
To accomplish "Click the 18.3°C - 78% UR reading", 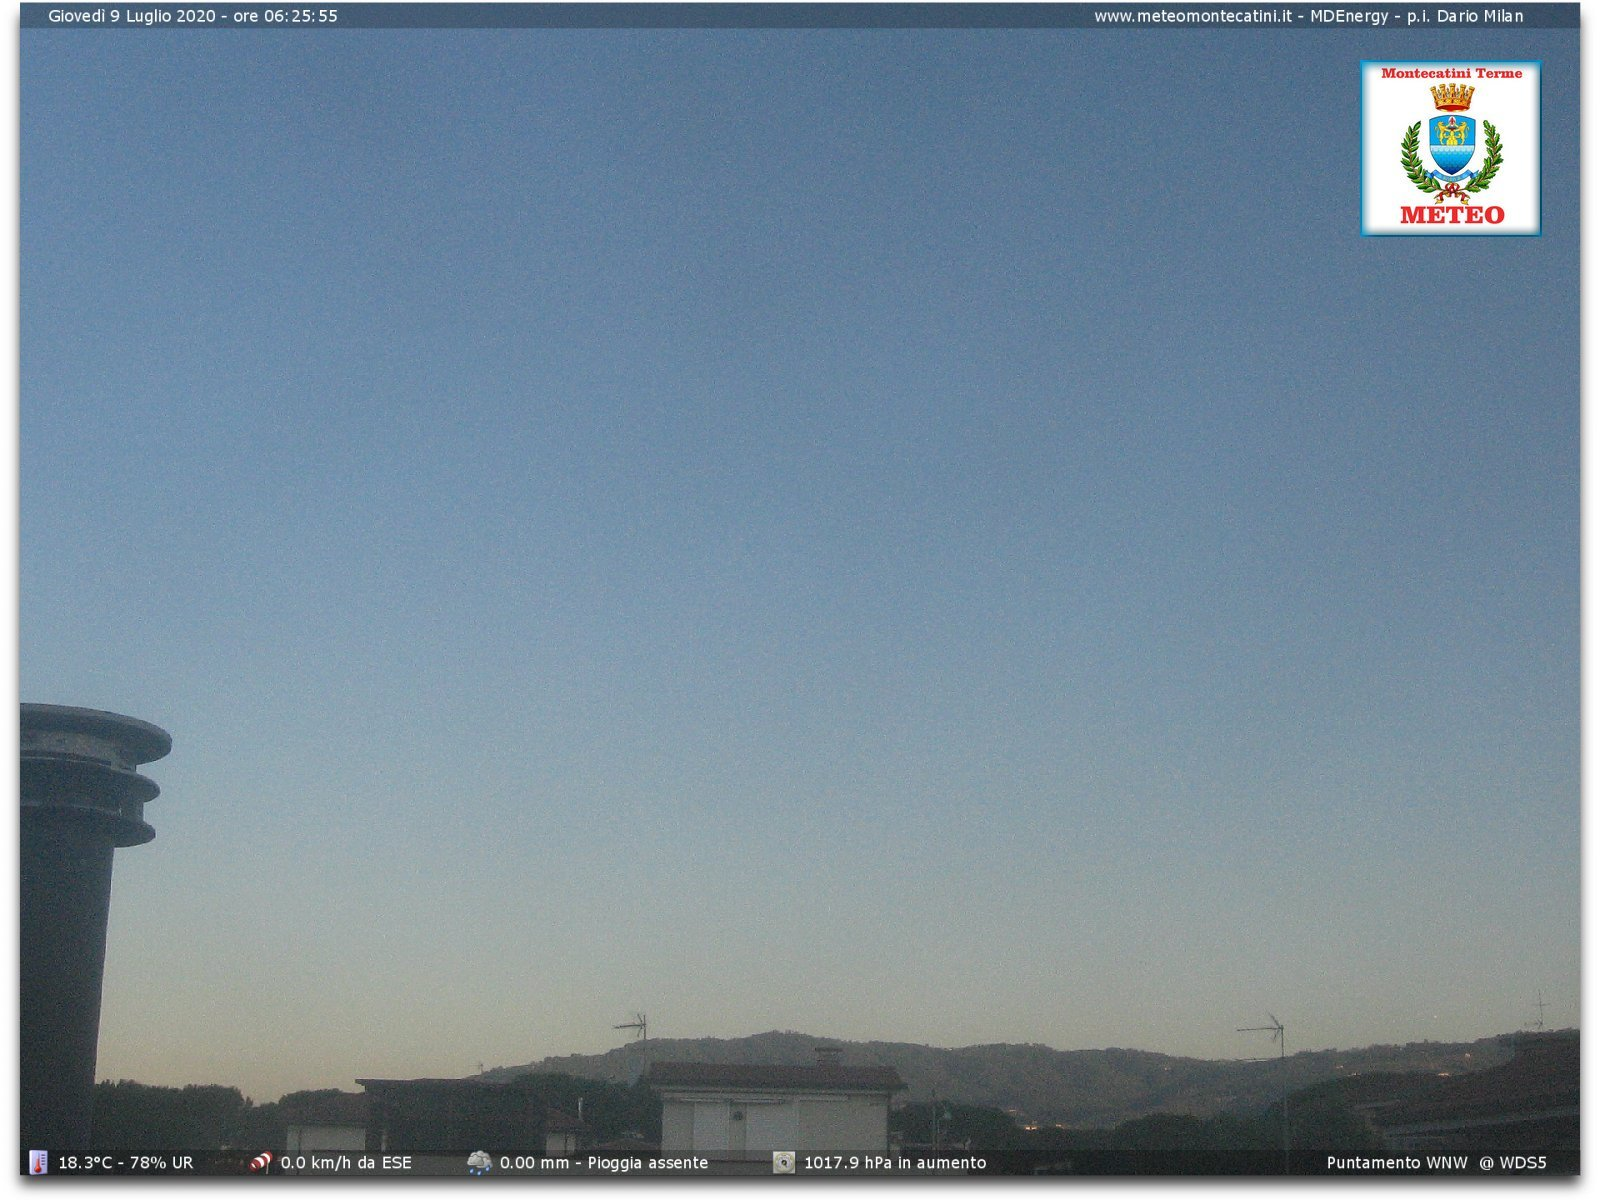I will click(126, 1163).
